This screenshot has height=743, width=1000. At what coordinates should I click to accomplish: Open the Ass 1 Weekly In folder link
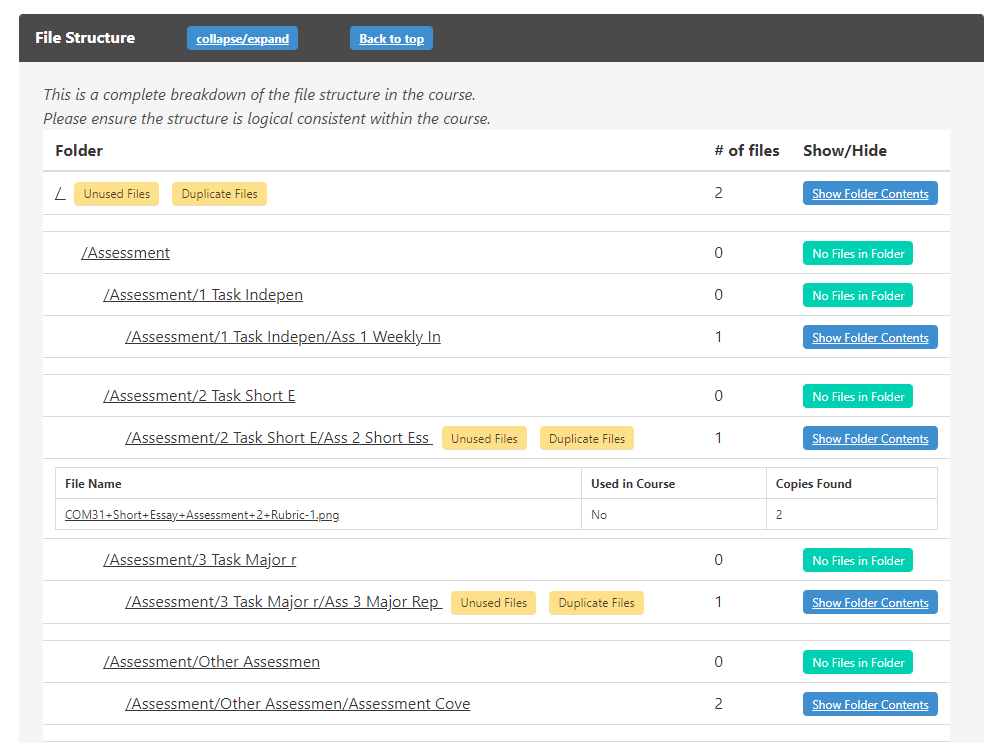click(283, 337)
